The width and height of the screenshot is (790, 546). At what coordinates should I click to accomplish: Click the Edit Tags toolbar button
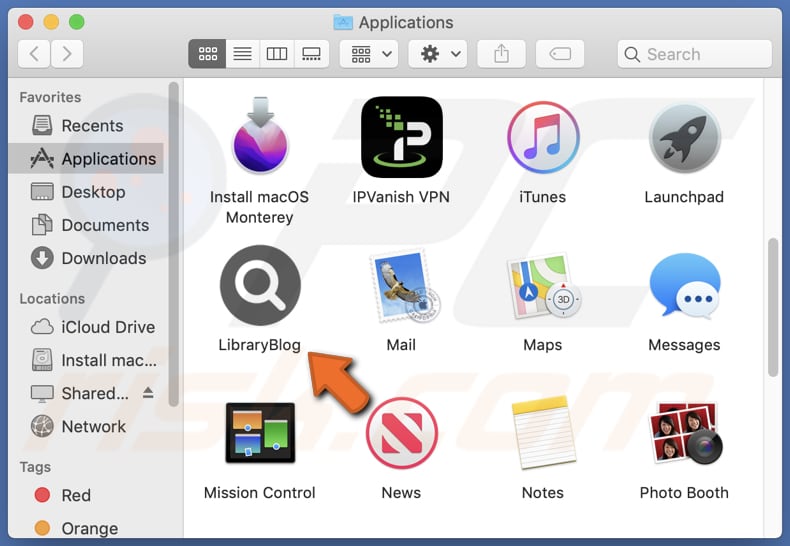[560, 53]
